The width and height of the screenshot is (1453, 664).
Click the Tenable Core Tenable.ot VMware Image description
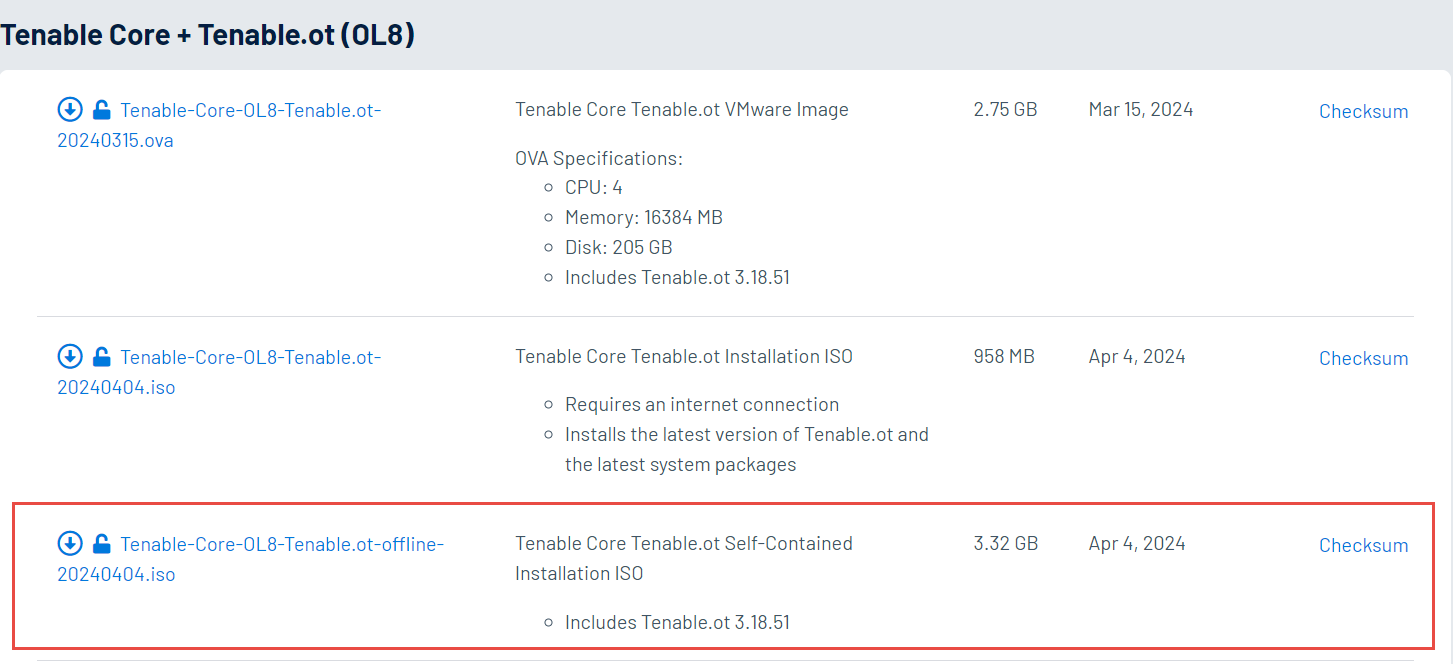(x=681, y=110)
